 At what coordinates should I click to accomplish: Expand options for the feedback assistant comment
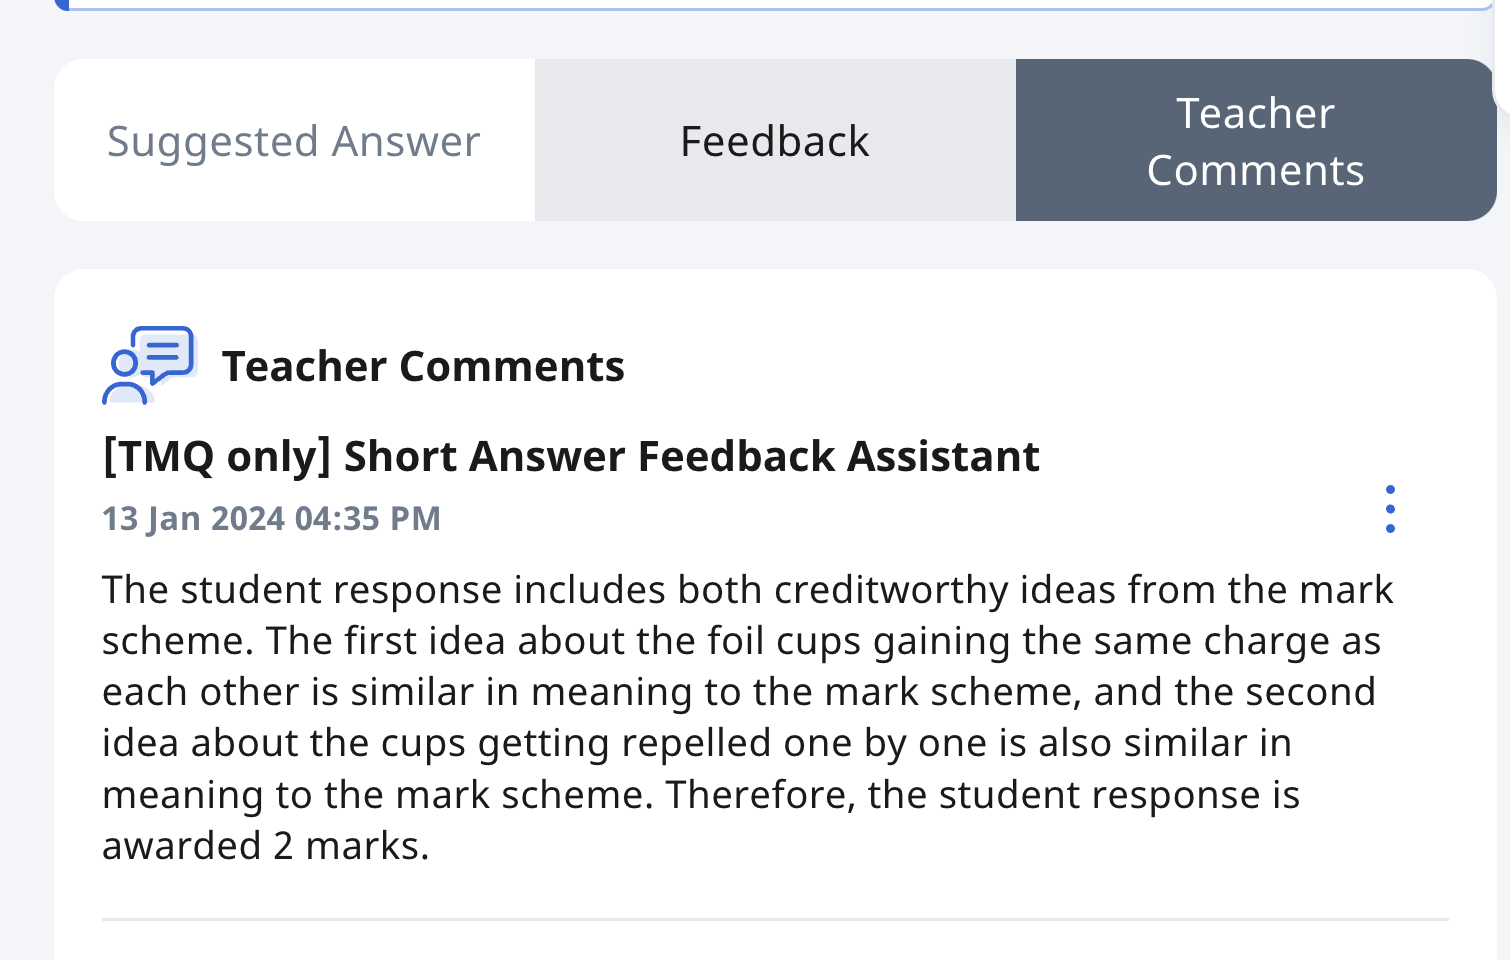[x=1391, y=509]
